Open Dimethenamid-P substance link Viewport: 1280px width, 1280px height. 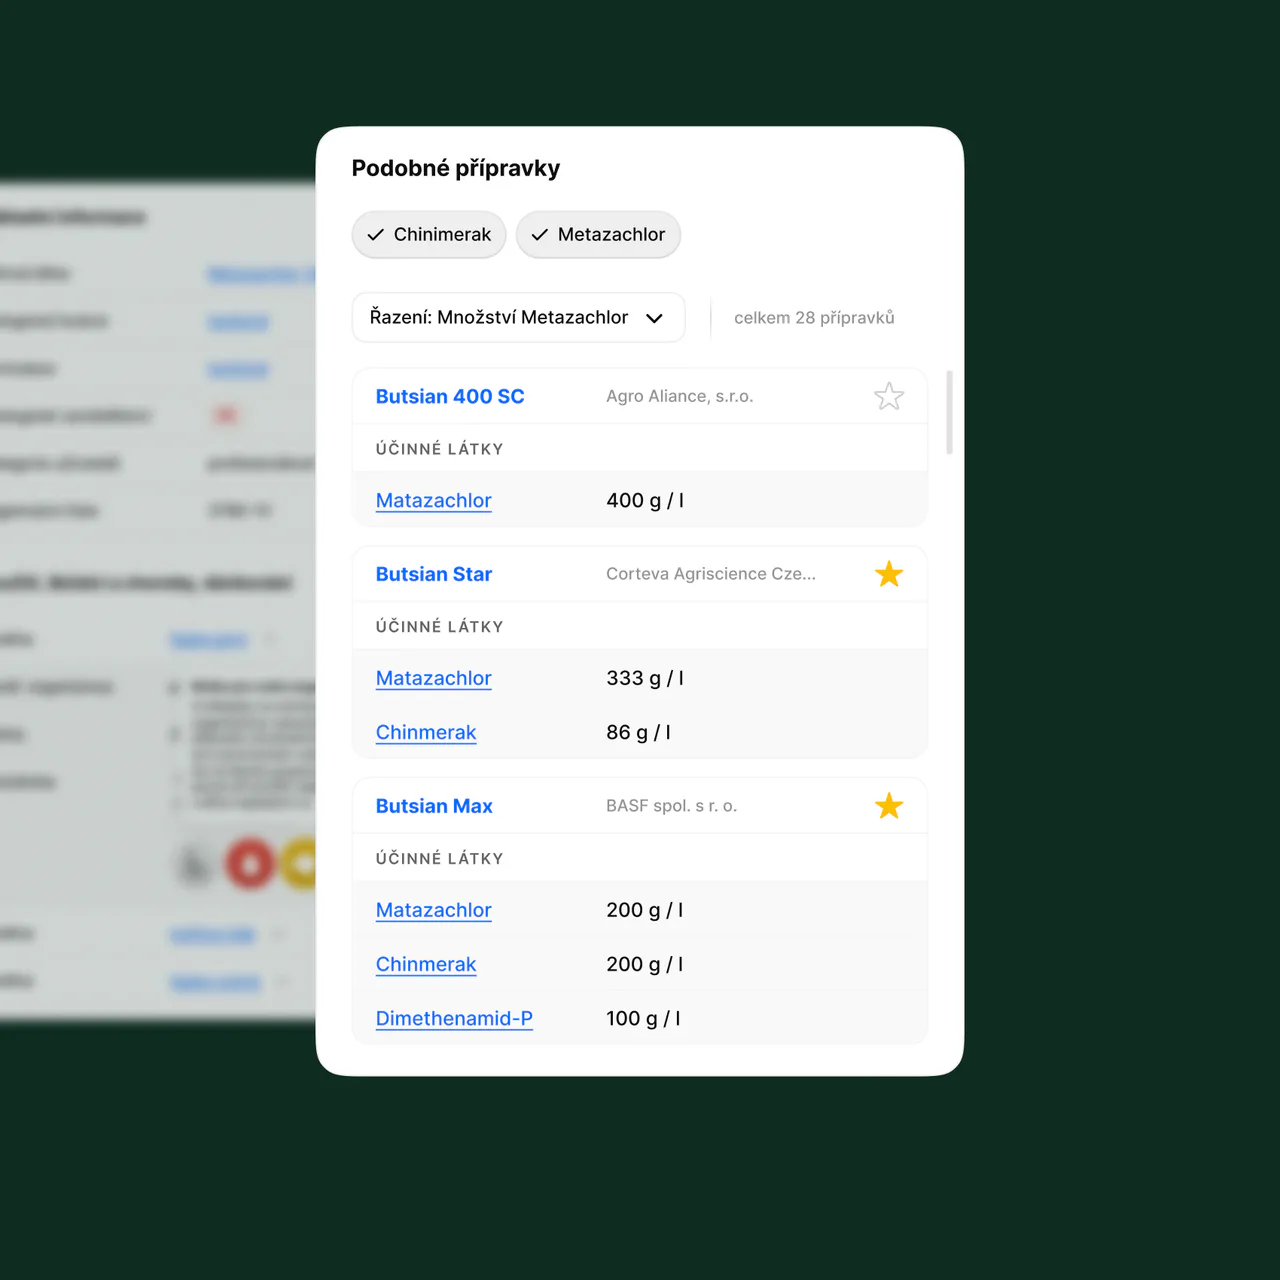click(x=454, y=1019)
